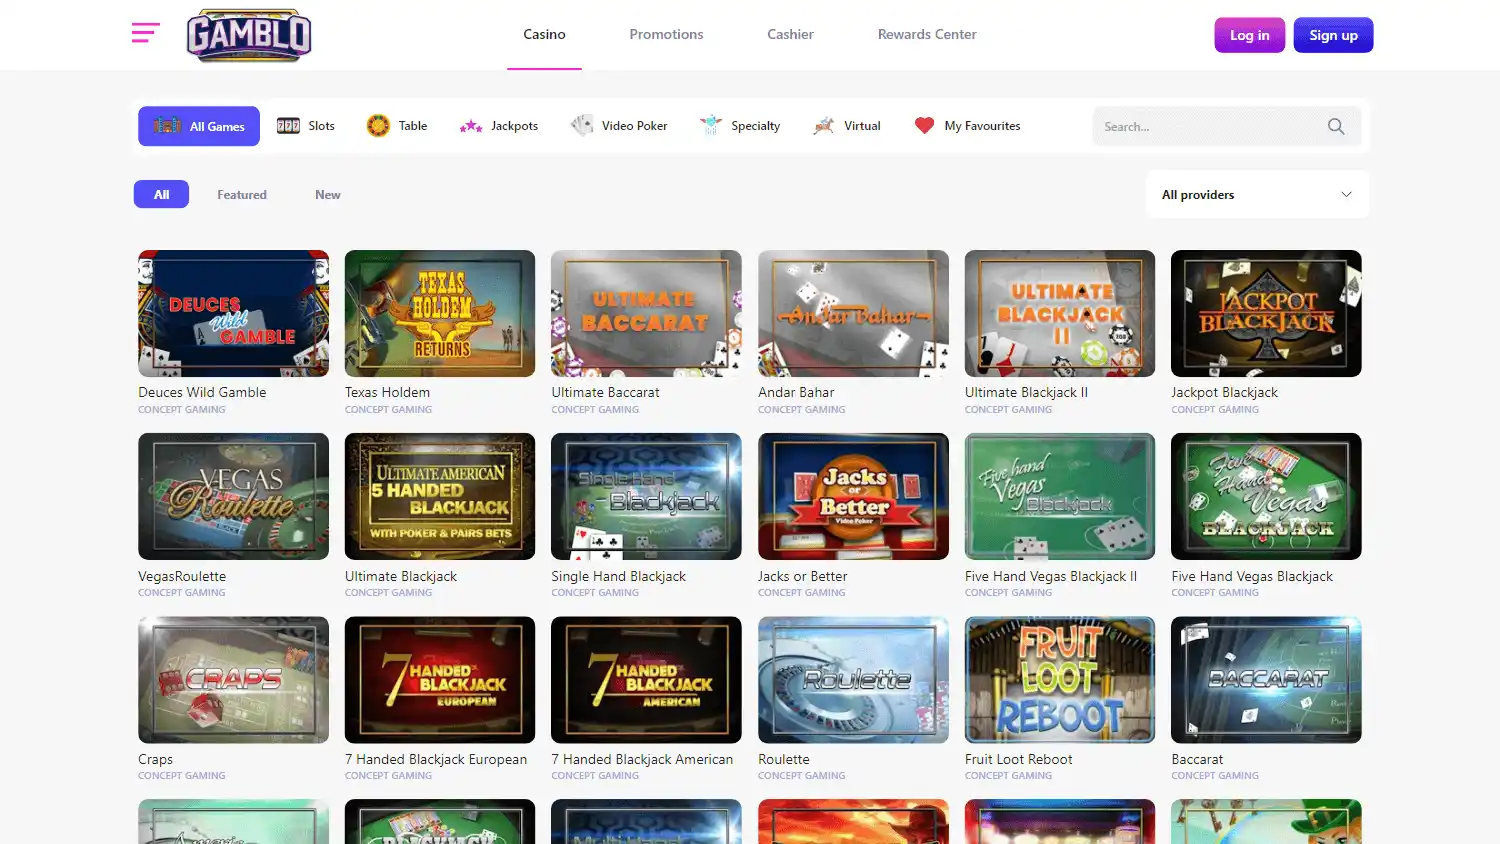Open the Promotions page
Screen dimensions: 1500x844
[x=666, y=34]
